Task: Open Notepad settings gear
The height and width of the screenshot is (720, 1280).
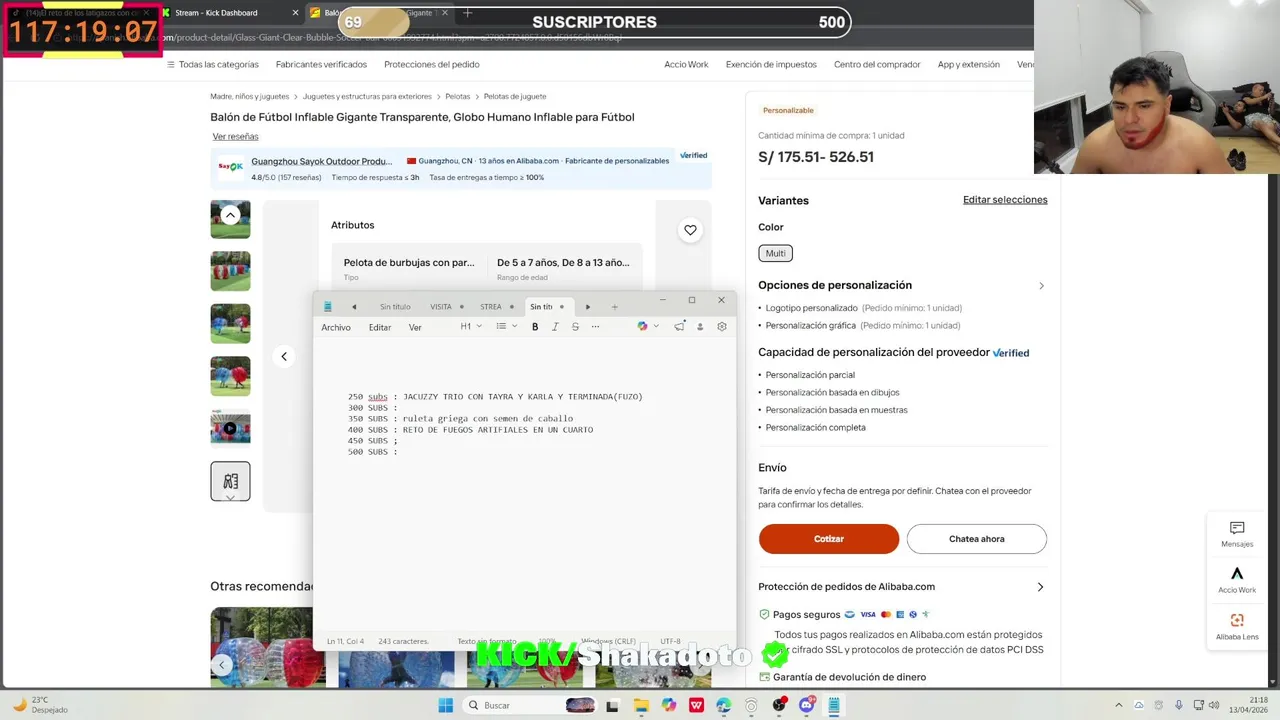Action: 721,327
